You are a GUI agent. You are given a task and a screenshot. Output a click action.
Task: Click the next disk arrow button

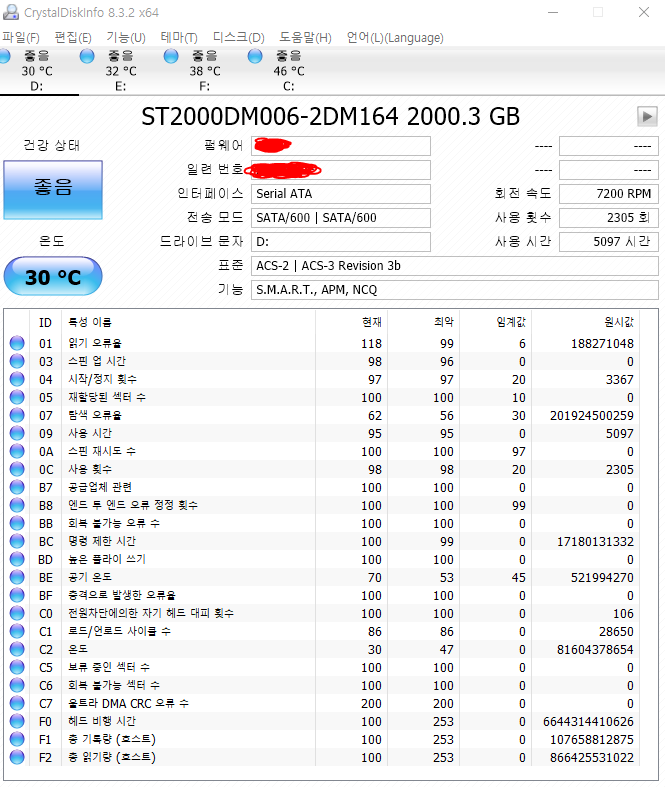click(647, 116)
